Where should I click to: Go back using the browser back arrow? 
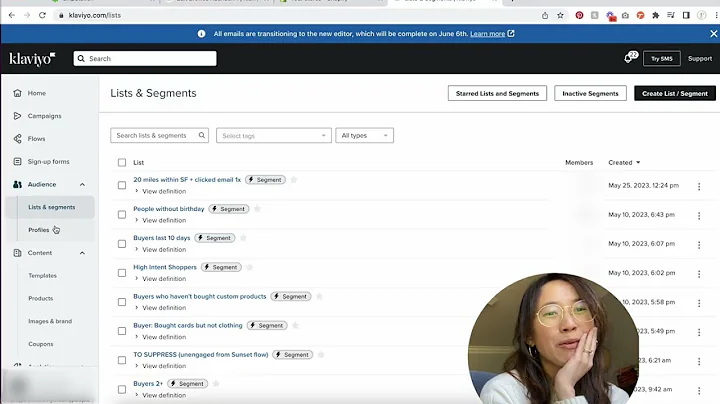[12, 15]
